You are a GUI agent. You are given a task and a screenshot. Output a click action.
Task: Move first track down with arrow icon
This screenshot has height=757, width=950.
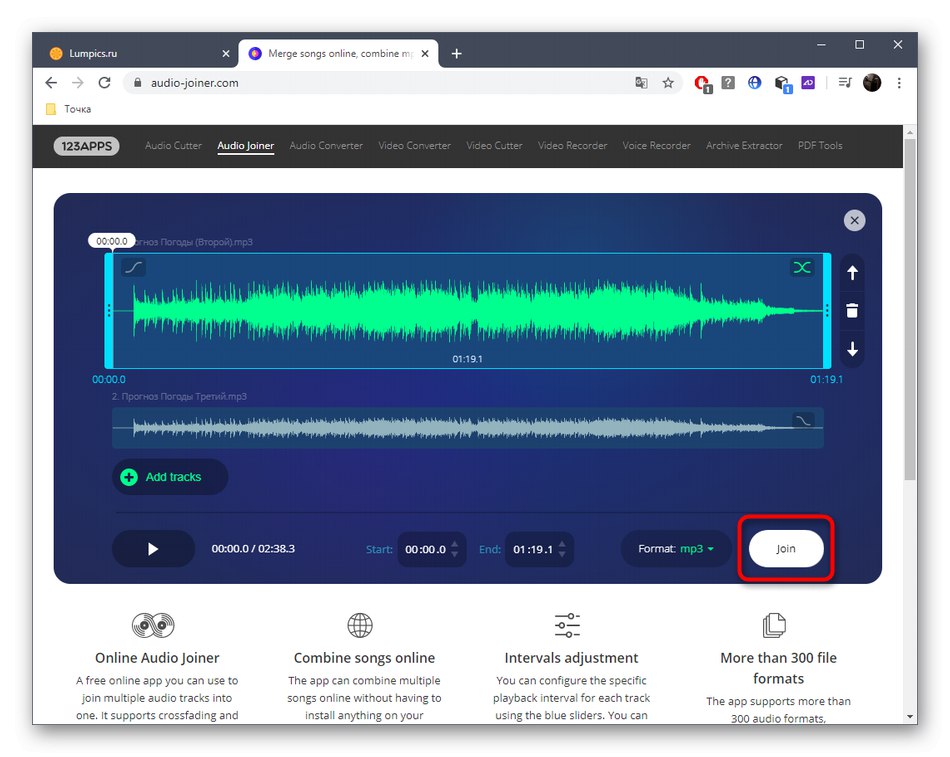(852, 349)
